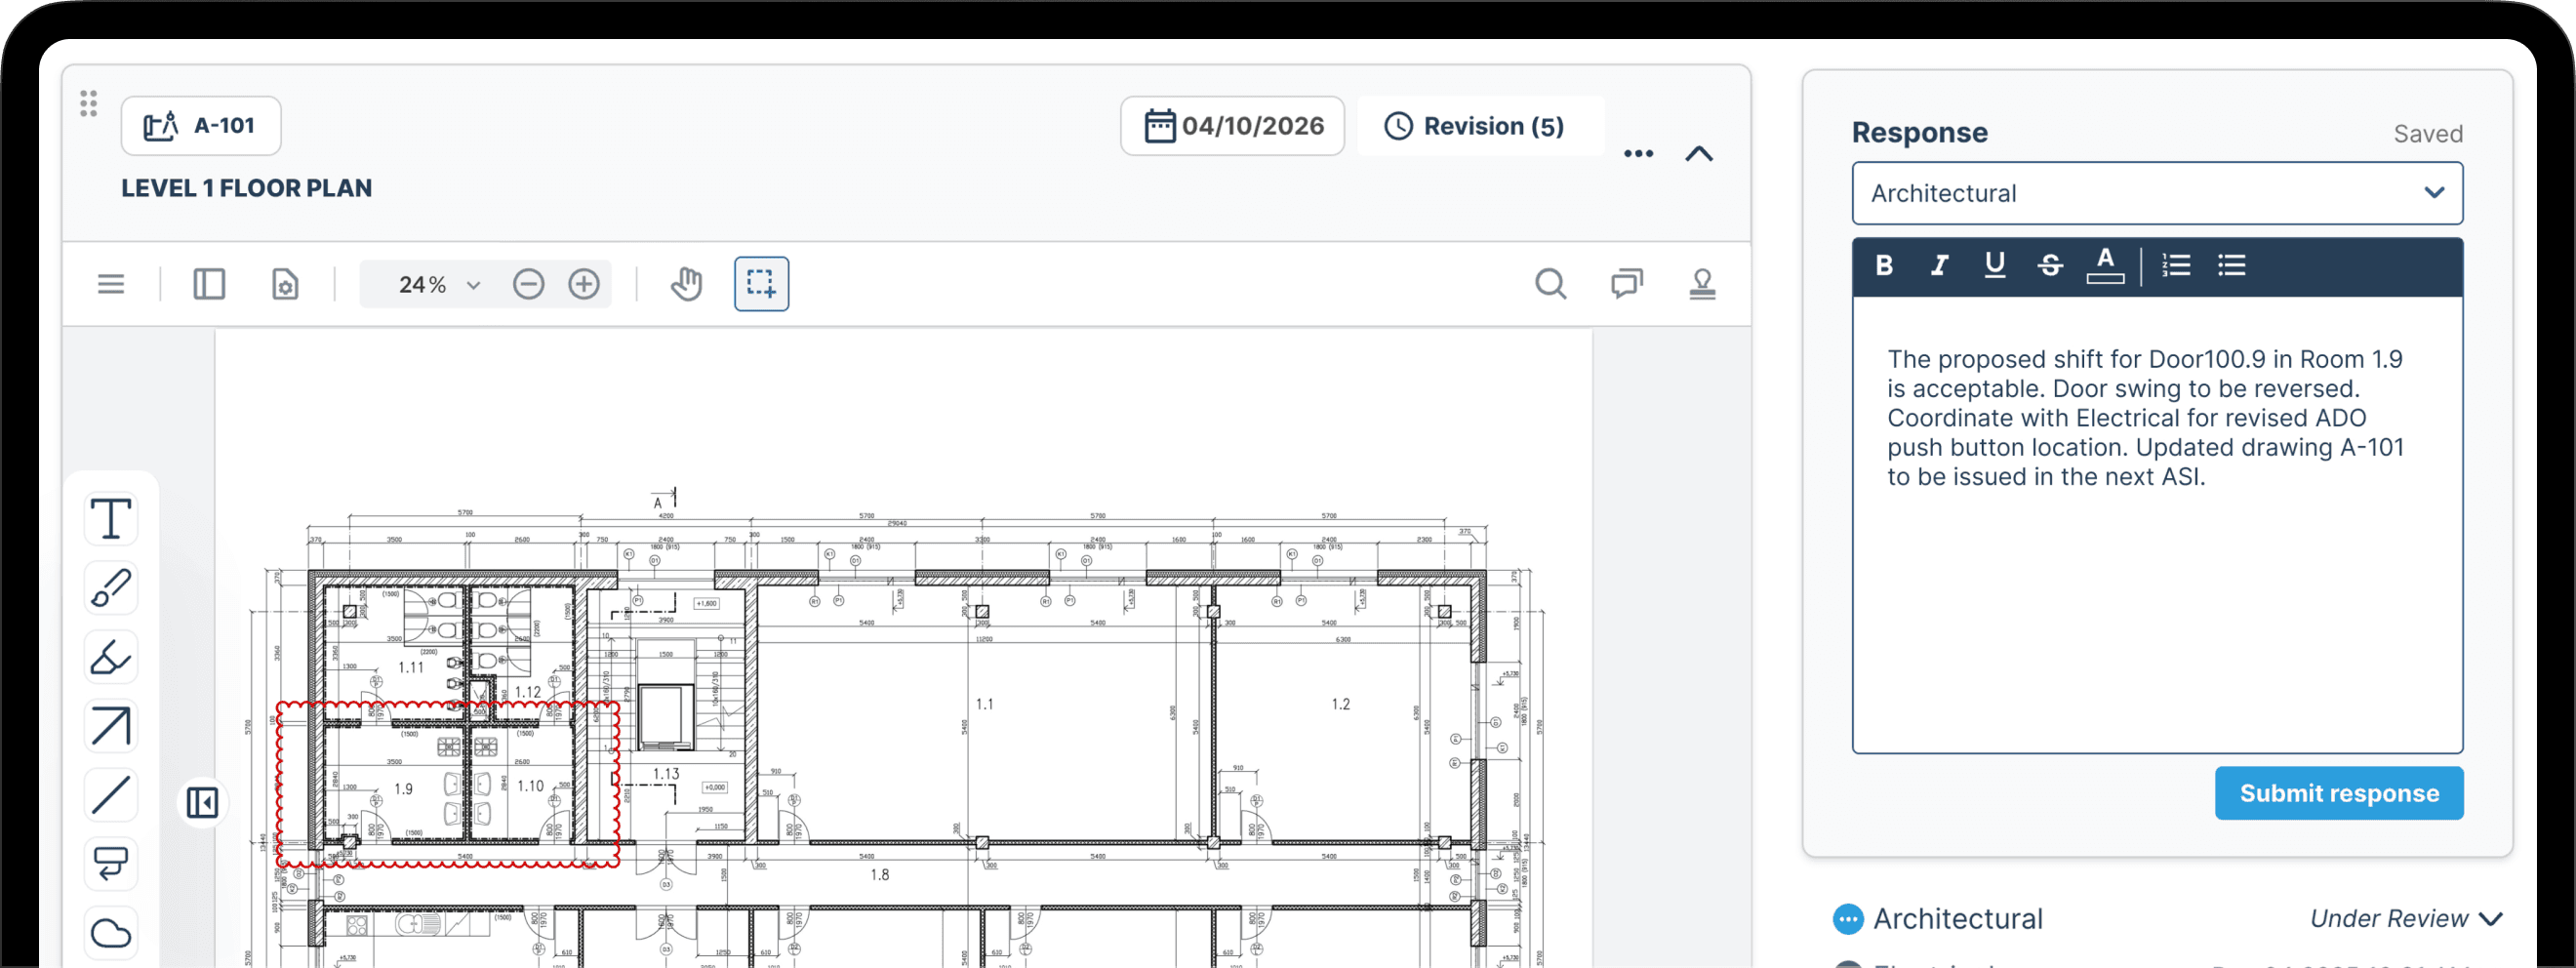Click room label 1.2 on the plan
The image size is (2576, 968).
[x=1341, y=704]
